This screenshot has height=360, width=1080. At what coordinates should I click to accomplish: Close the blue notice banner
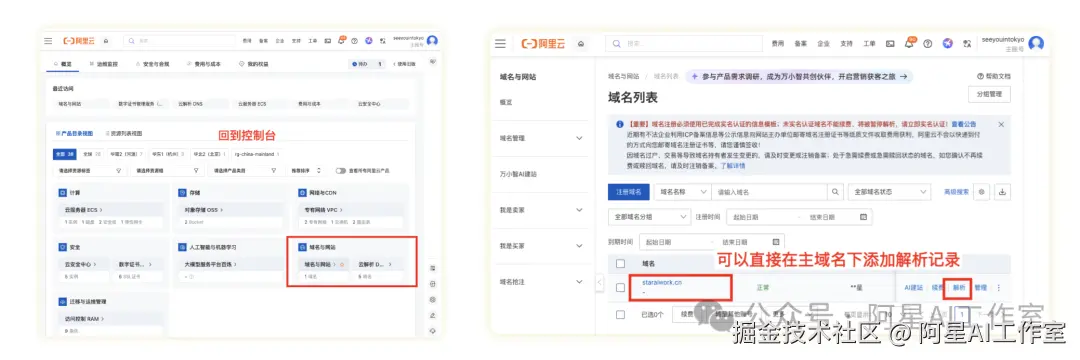(1001, 125)
